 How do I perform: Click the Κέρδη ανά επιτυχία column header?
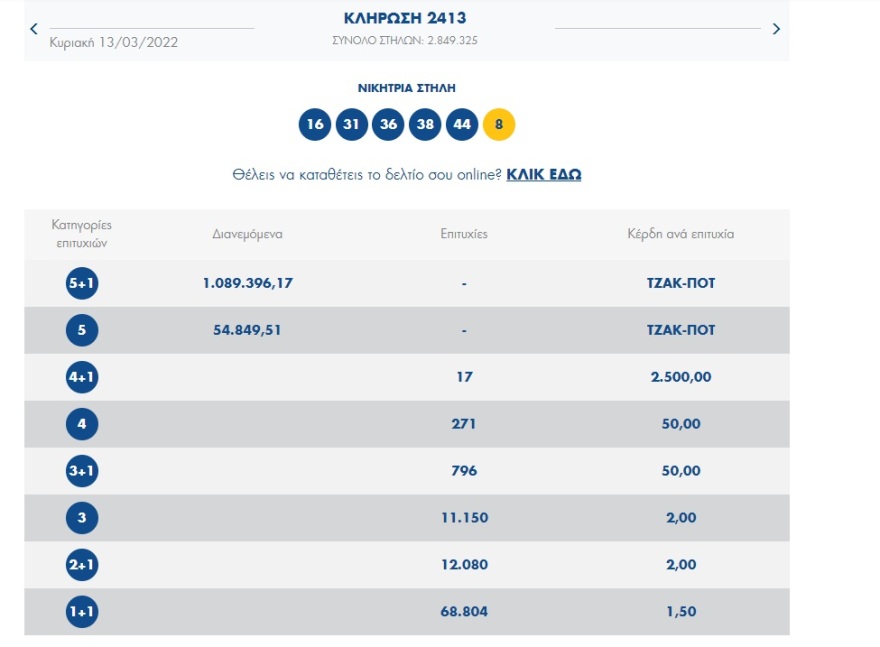tap(681, 234)
